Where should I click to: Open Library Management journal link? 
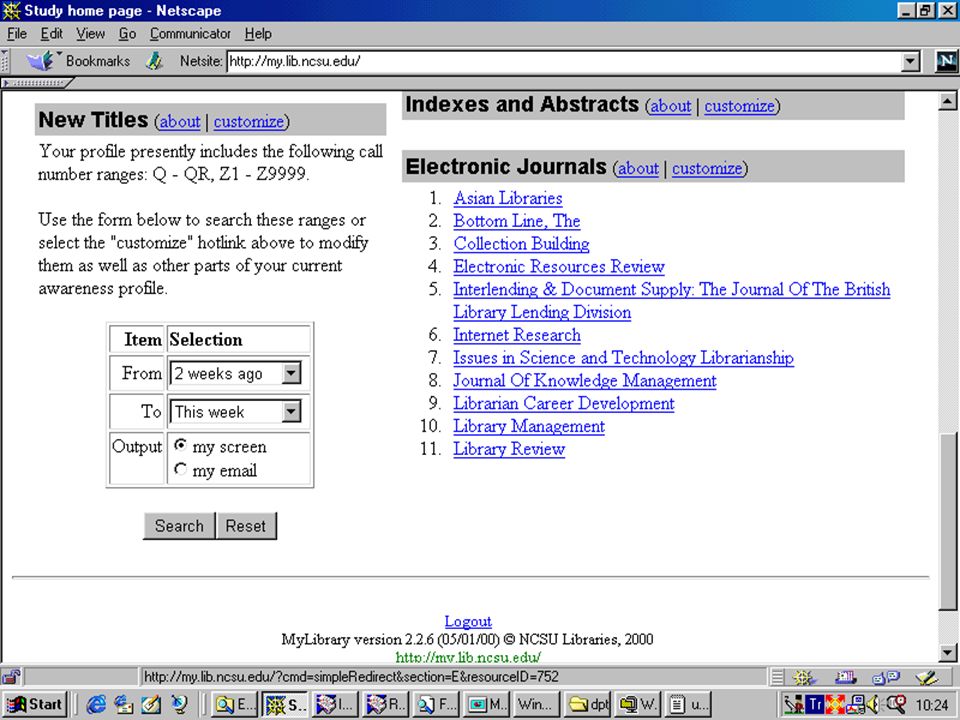(x=529, y=426)
